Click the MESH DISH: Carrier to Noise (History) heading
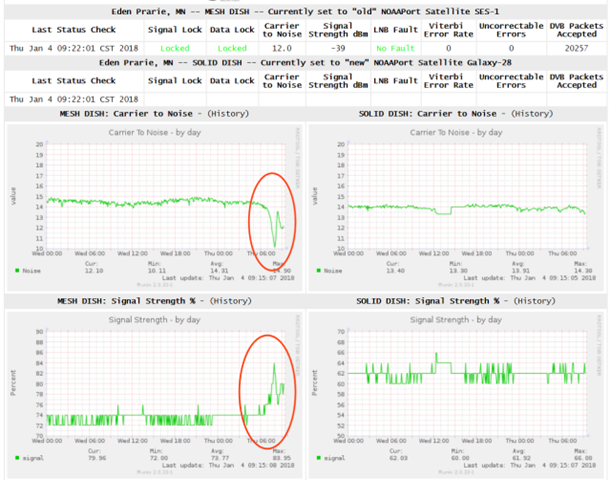 [x=152, y=113]
